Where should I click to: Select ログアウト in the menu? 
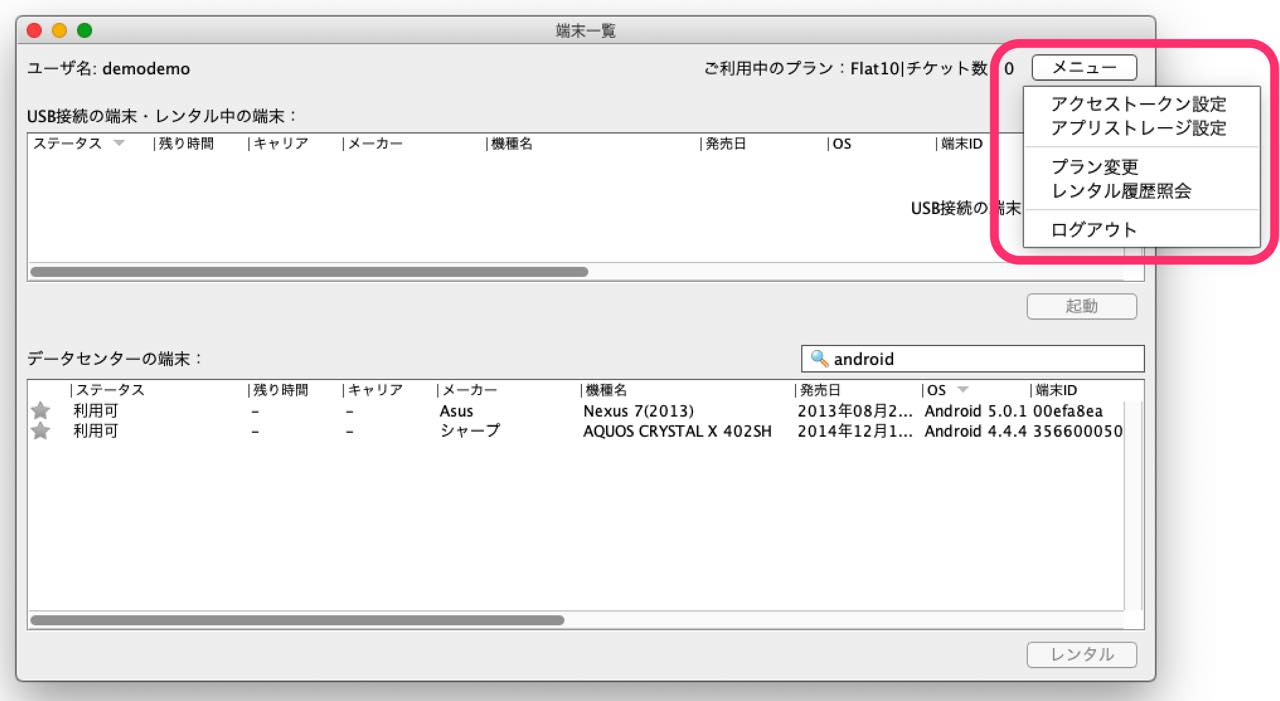(x=1094, y=230)
